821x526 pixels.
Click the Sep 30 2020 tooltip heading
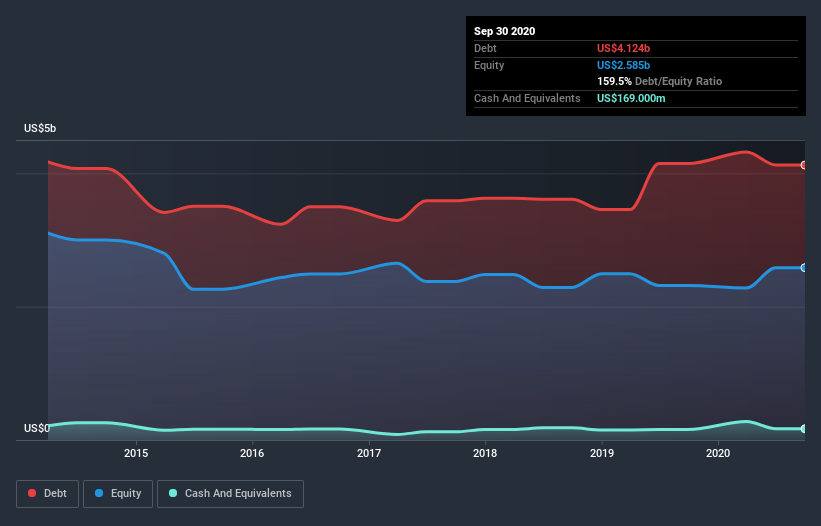(505, 31)
